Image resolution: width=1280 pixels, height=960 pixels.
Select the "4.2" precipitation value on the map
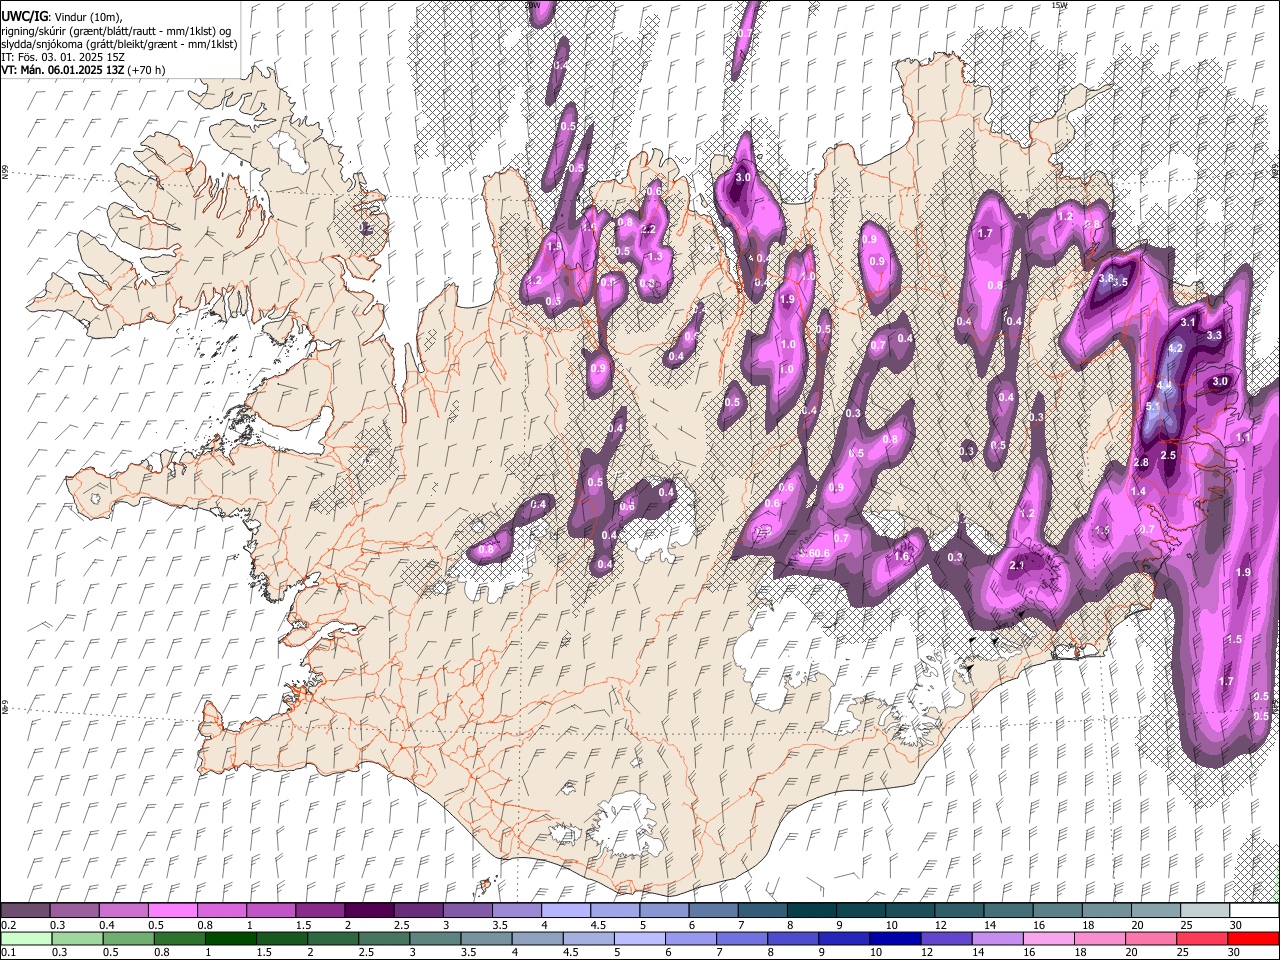click(1176, 348)
